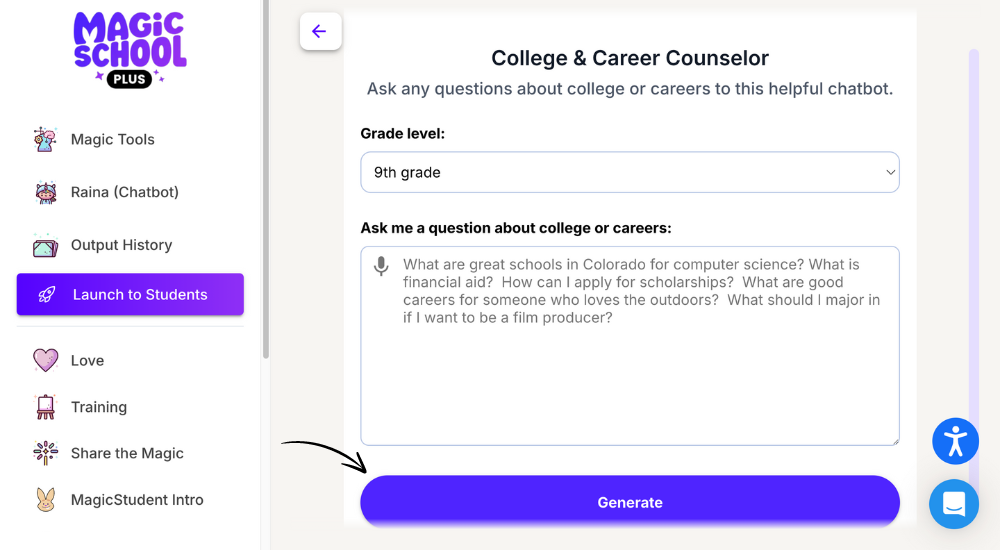This screenshot has height=550, width=1000.
Task: Click the chevron on 9th grade selector
Action: [x=890, y=172]
